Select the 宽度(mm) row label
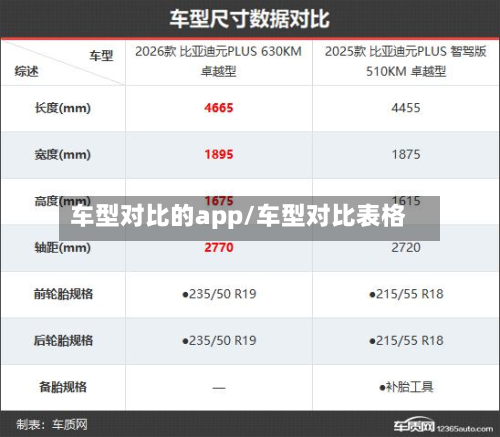The image size is (500, 437). (63, 155)
